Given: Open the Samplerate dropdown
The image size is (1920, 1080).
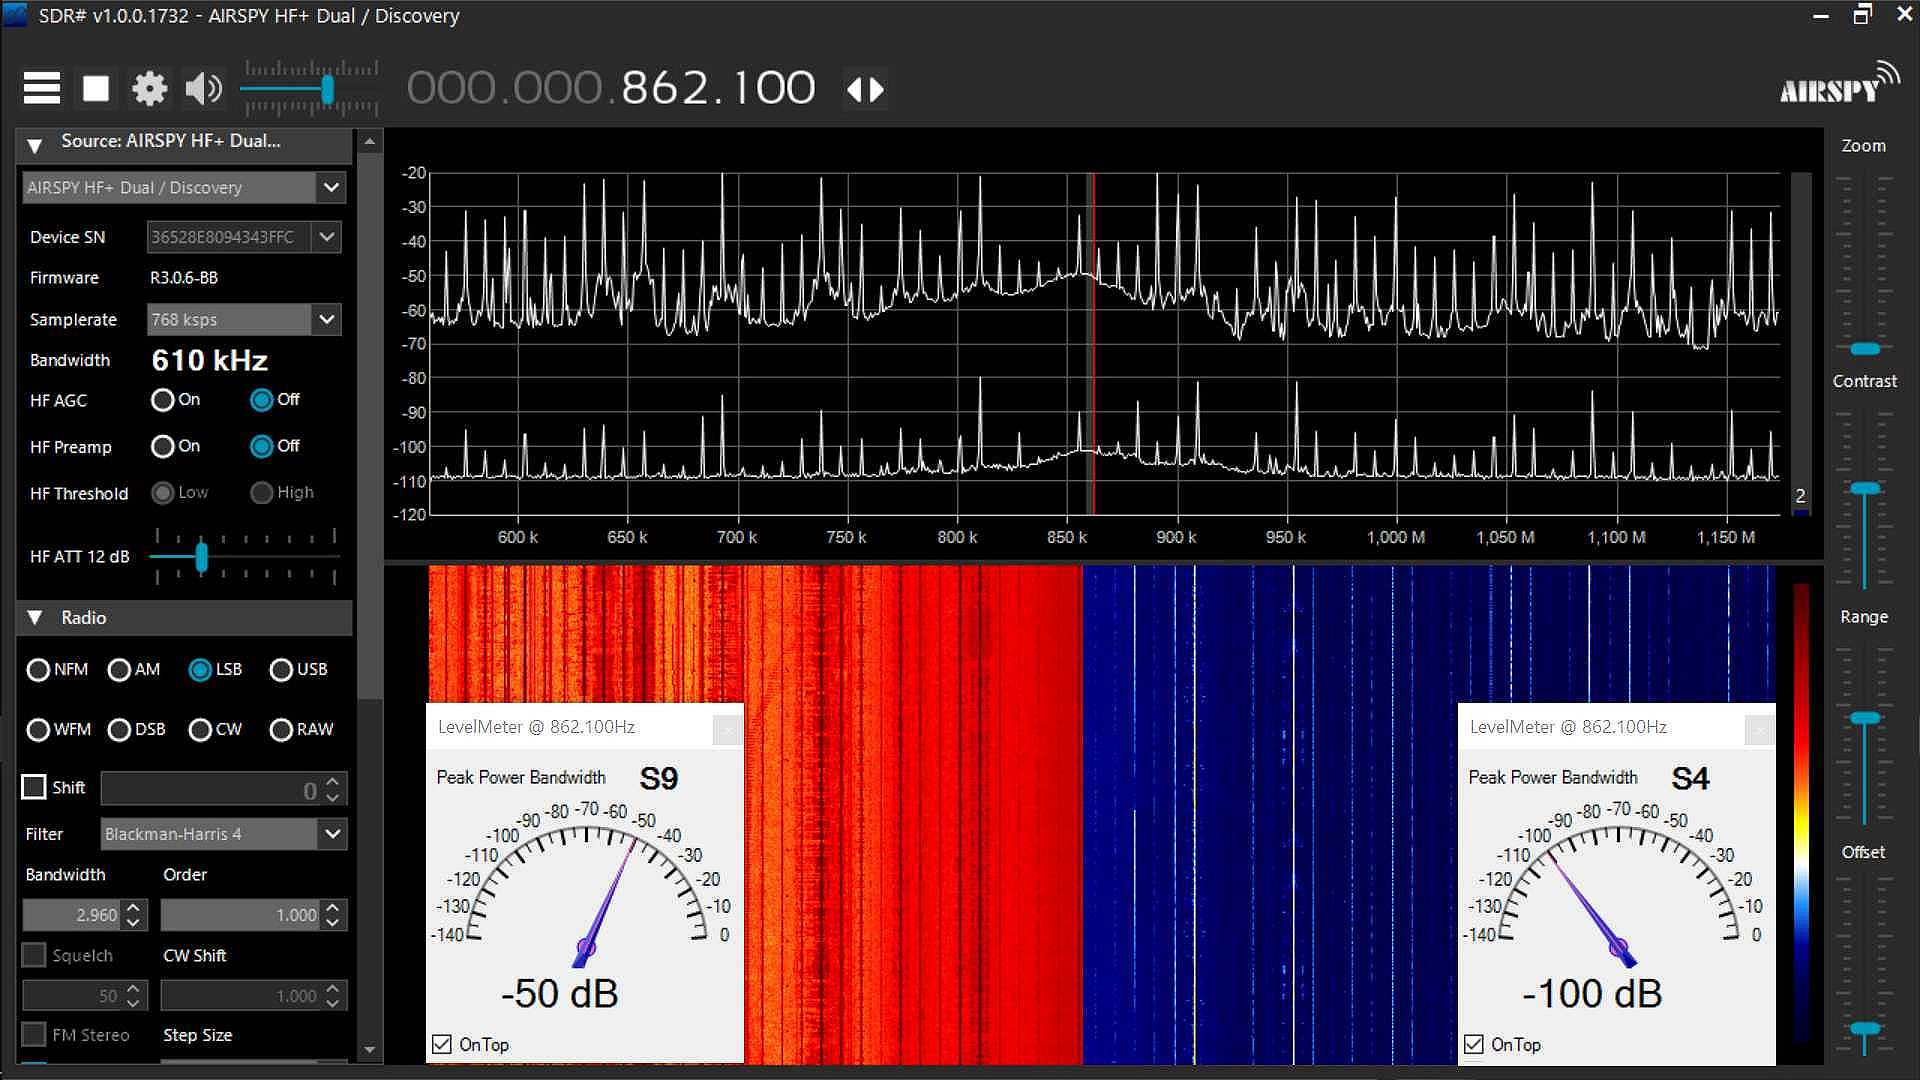Looking at the screenshot, I should coord(326,319).
